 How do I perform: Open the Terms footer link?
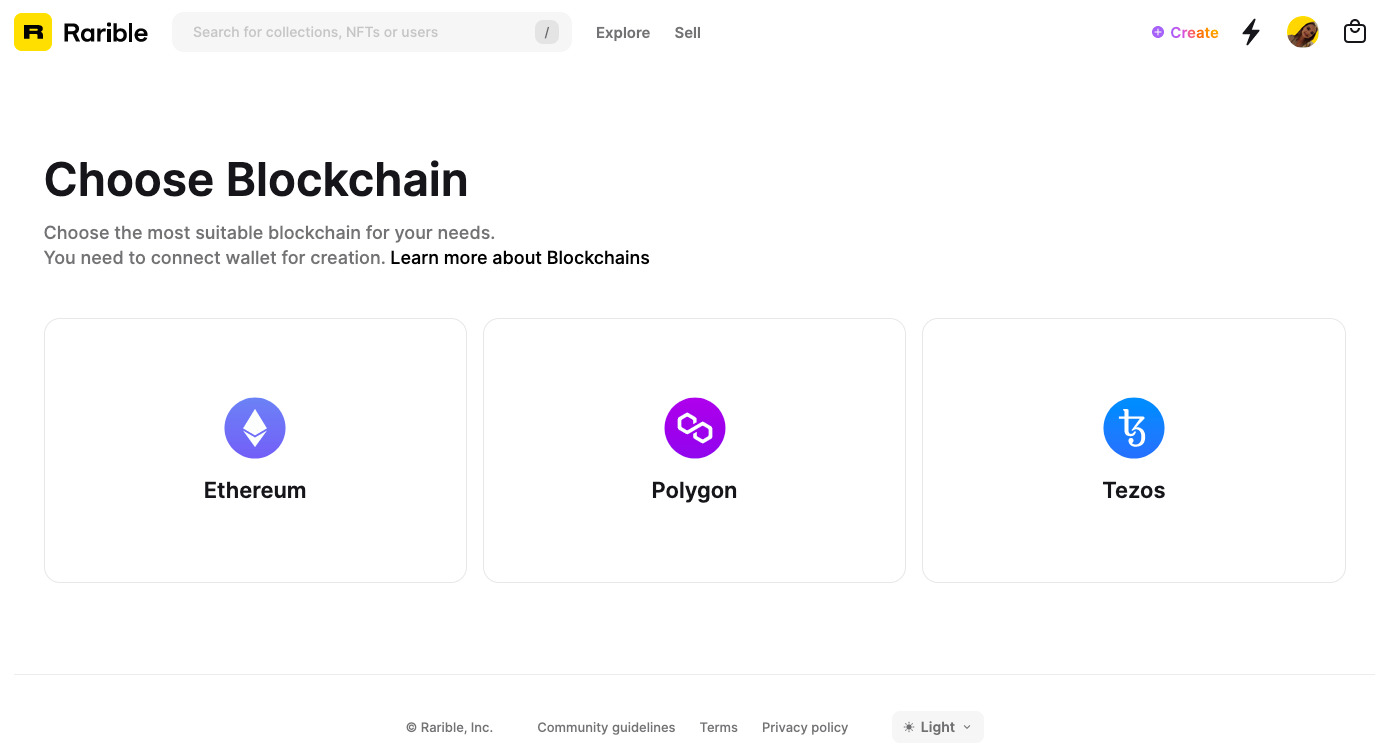click(719, 727)
